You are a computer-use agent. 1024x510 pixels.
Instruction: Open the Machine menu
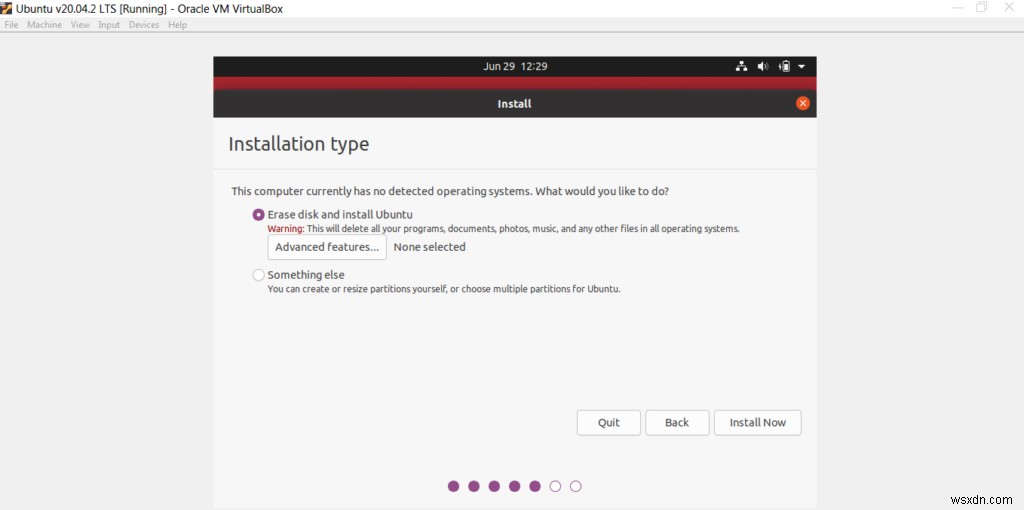point(44,25)
